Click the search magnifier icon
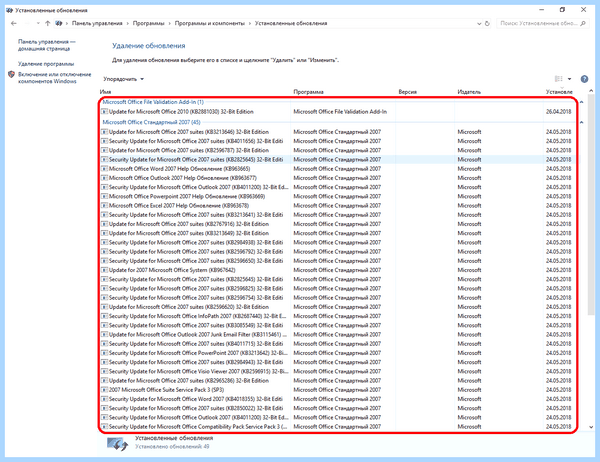Image resolution: width=600 pixels, height=462 pixels. click(x=583, y=23)
